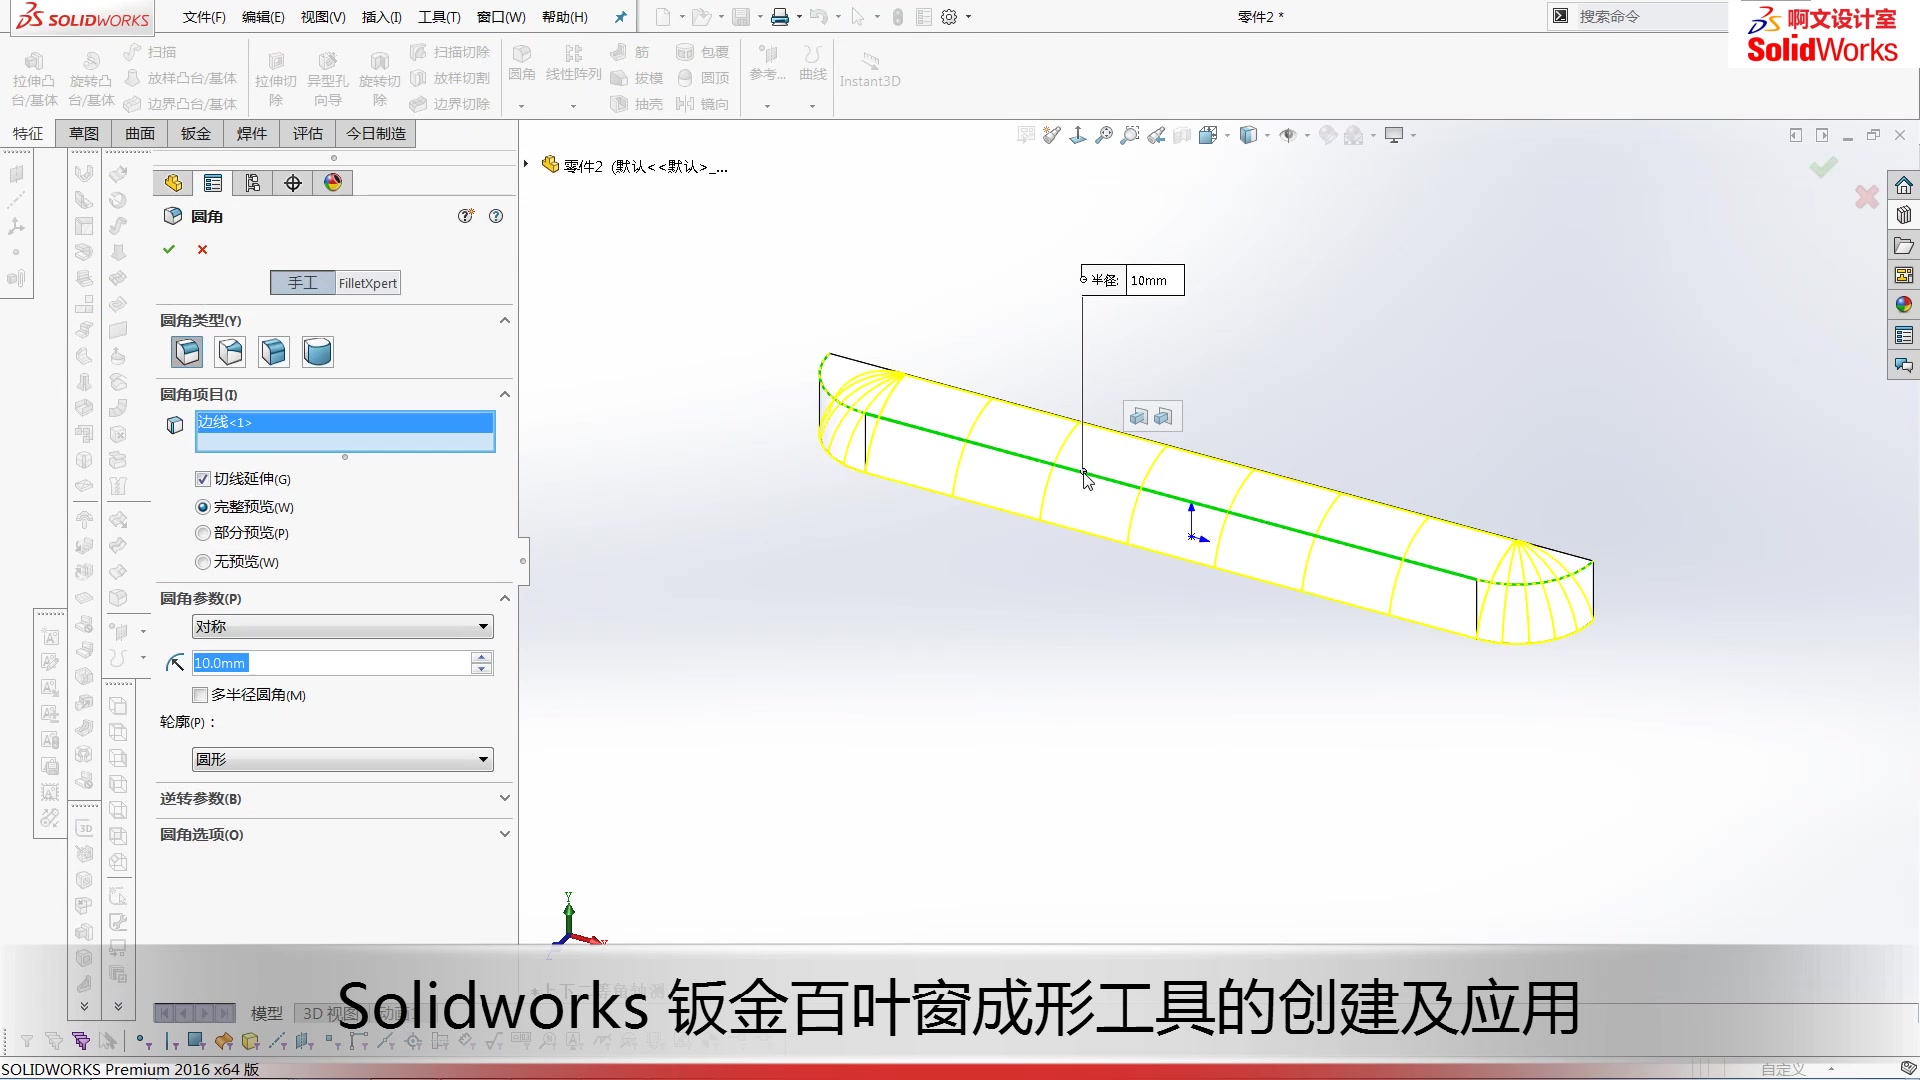Viewport: 1920px width, 1080px height.
Task: Cancel the fillet with the red X
Action: click(x=201, y=249)
